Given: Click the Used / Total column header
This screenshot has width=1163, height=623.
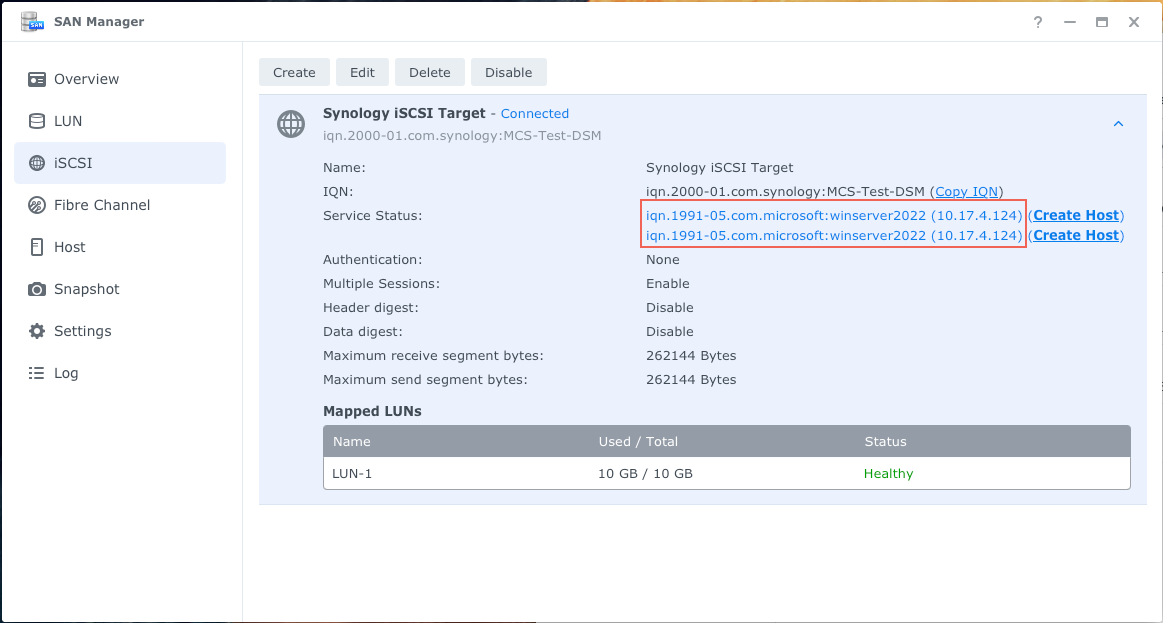Looking at the screenshot, I should pos(638,441).
